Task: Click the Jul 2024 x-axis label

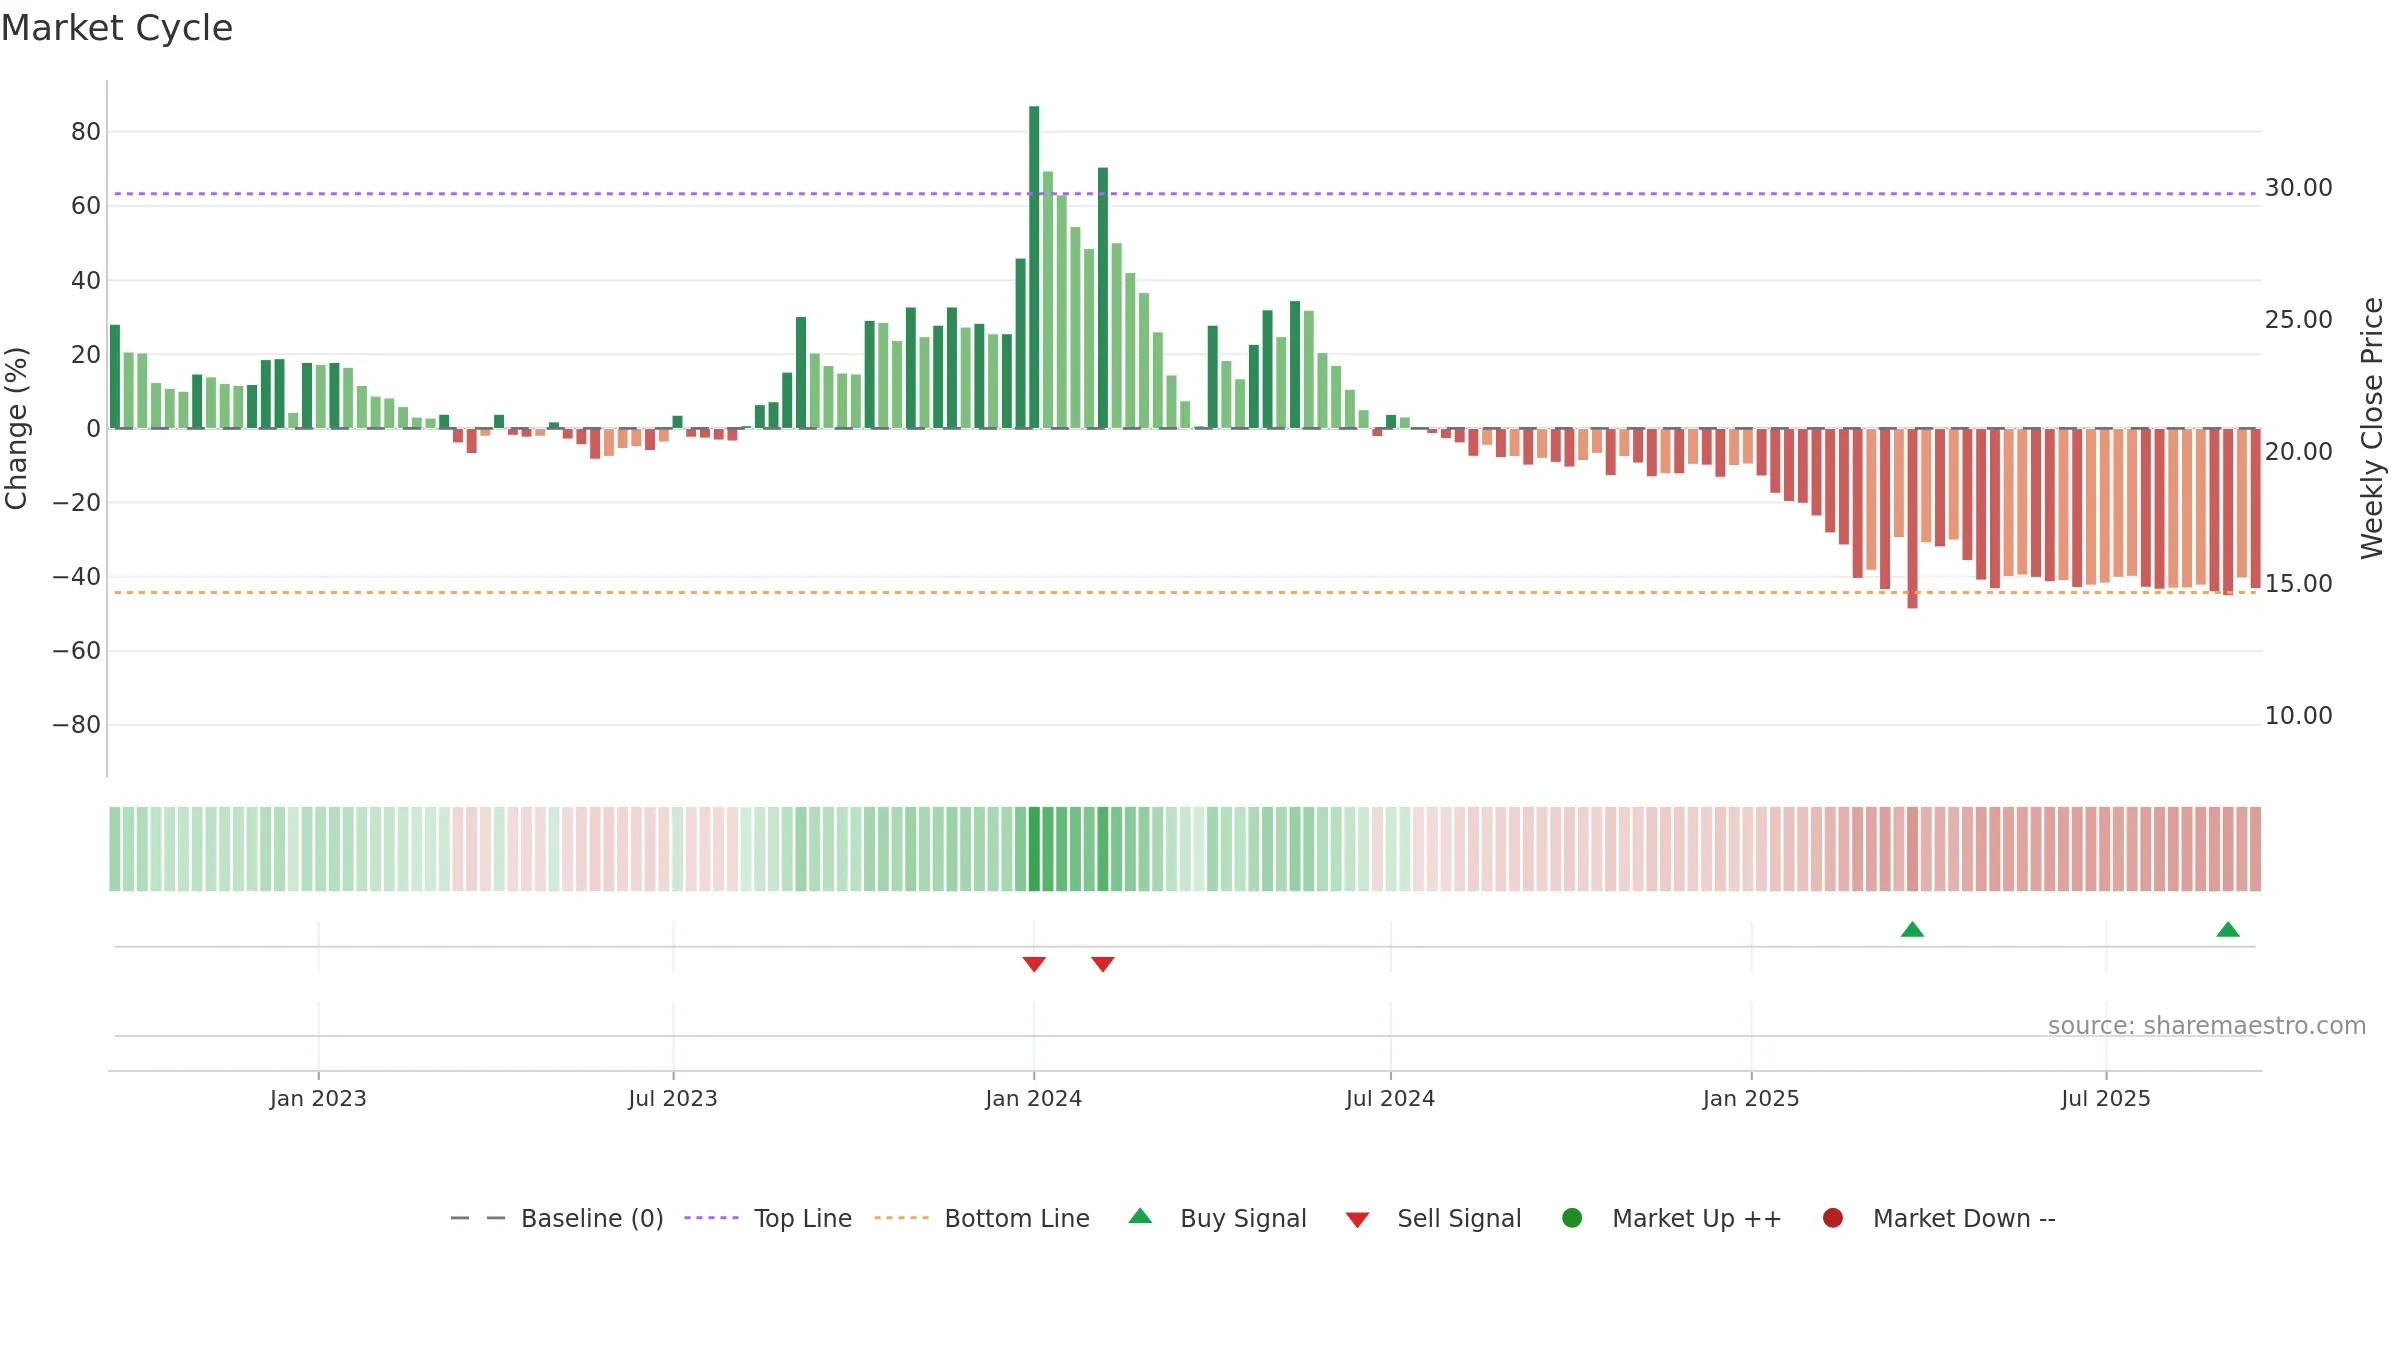Action: pyautogui.click(x=1390, y=1098)
